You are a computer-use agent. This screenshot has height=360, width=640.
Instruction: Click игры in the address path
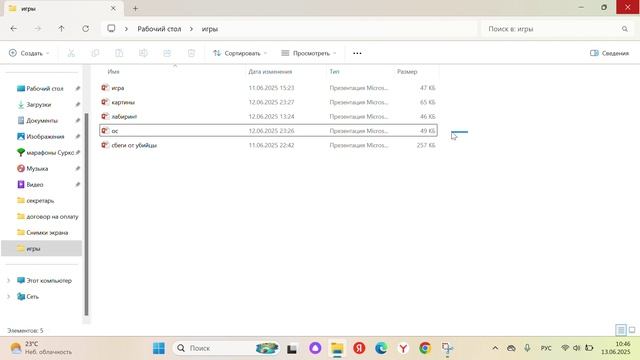tap(210, 29)
